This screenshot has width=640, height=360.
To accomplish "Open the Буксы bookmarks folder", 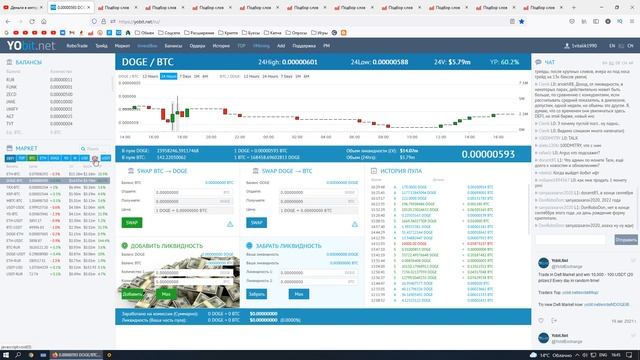I will pos(251,33).
